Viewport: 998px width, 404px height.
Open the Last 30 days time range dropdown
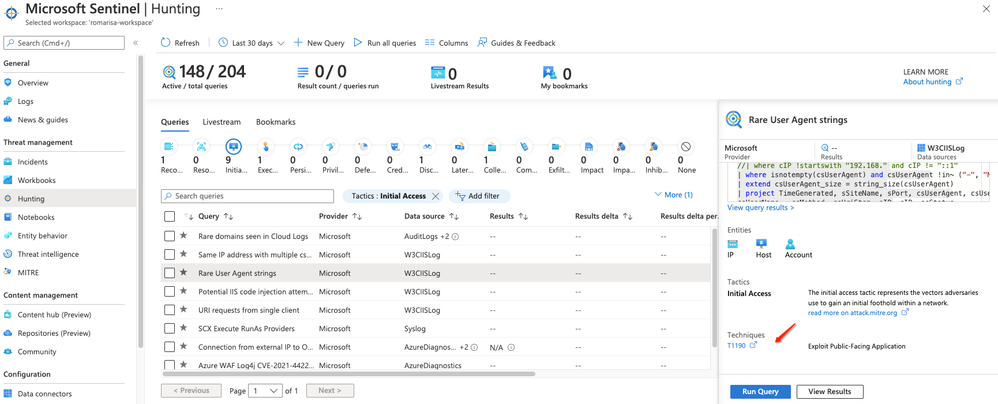(251, 43)
